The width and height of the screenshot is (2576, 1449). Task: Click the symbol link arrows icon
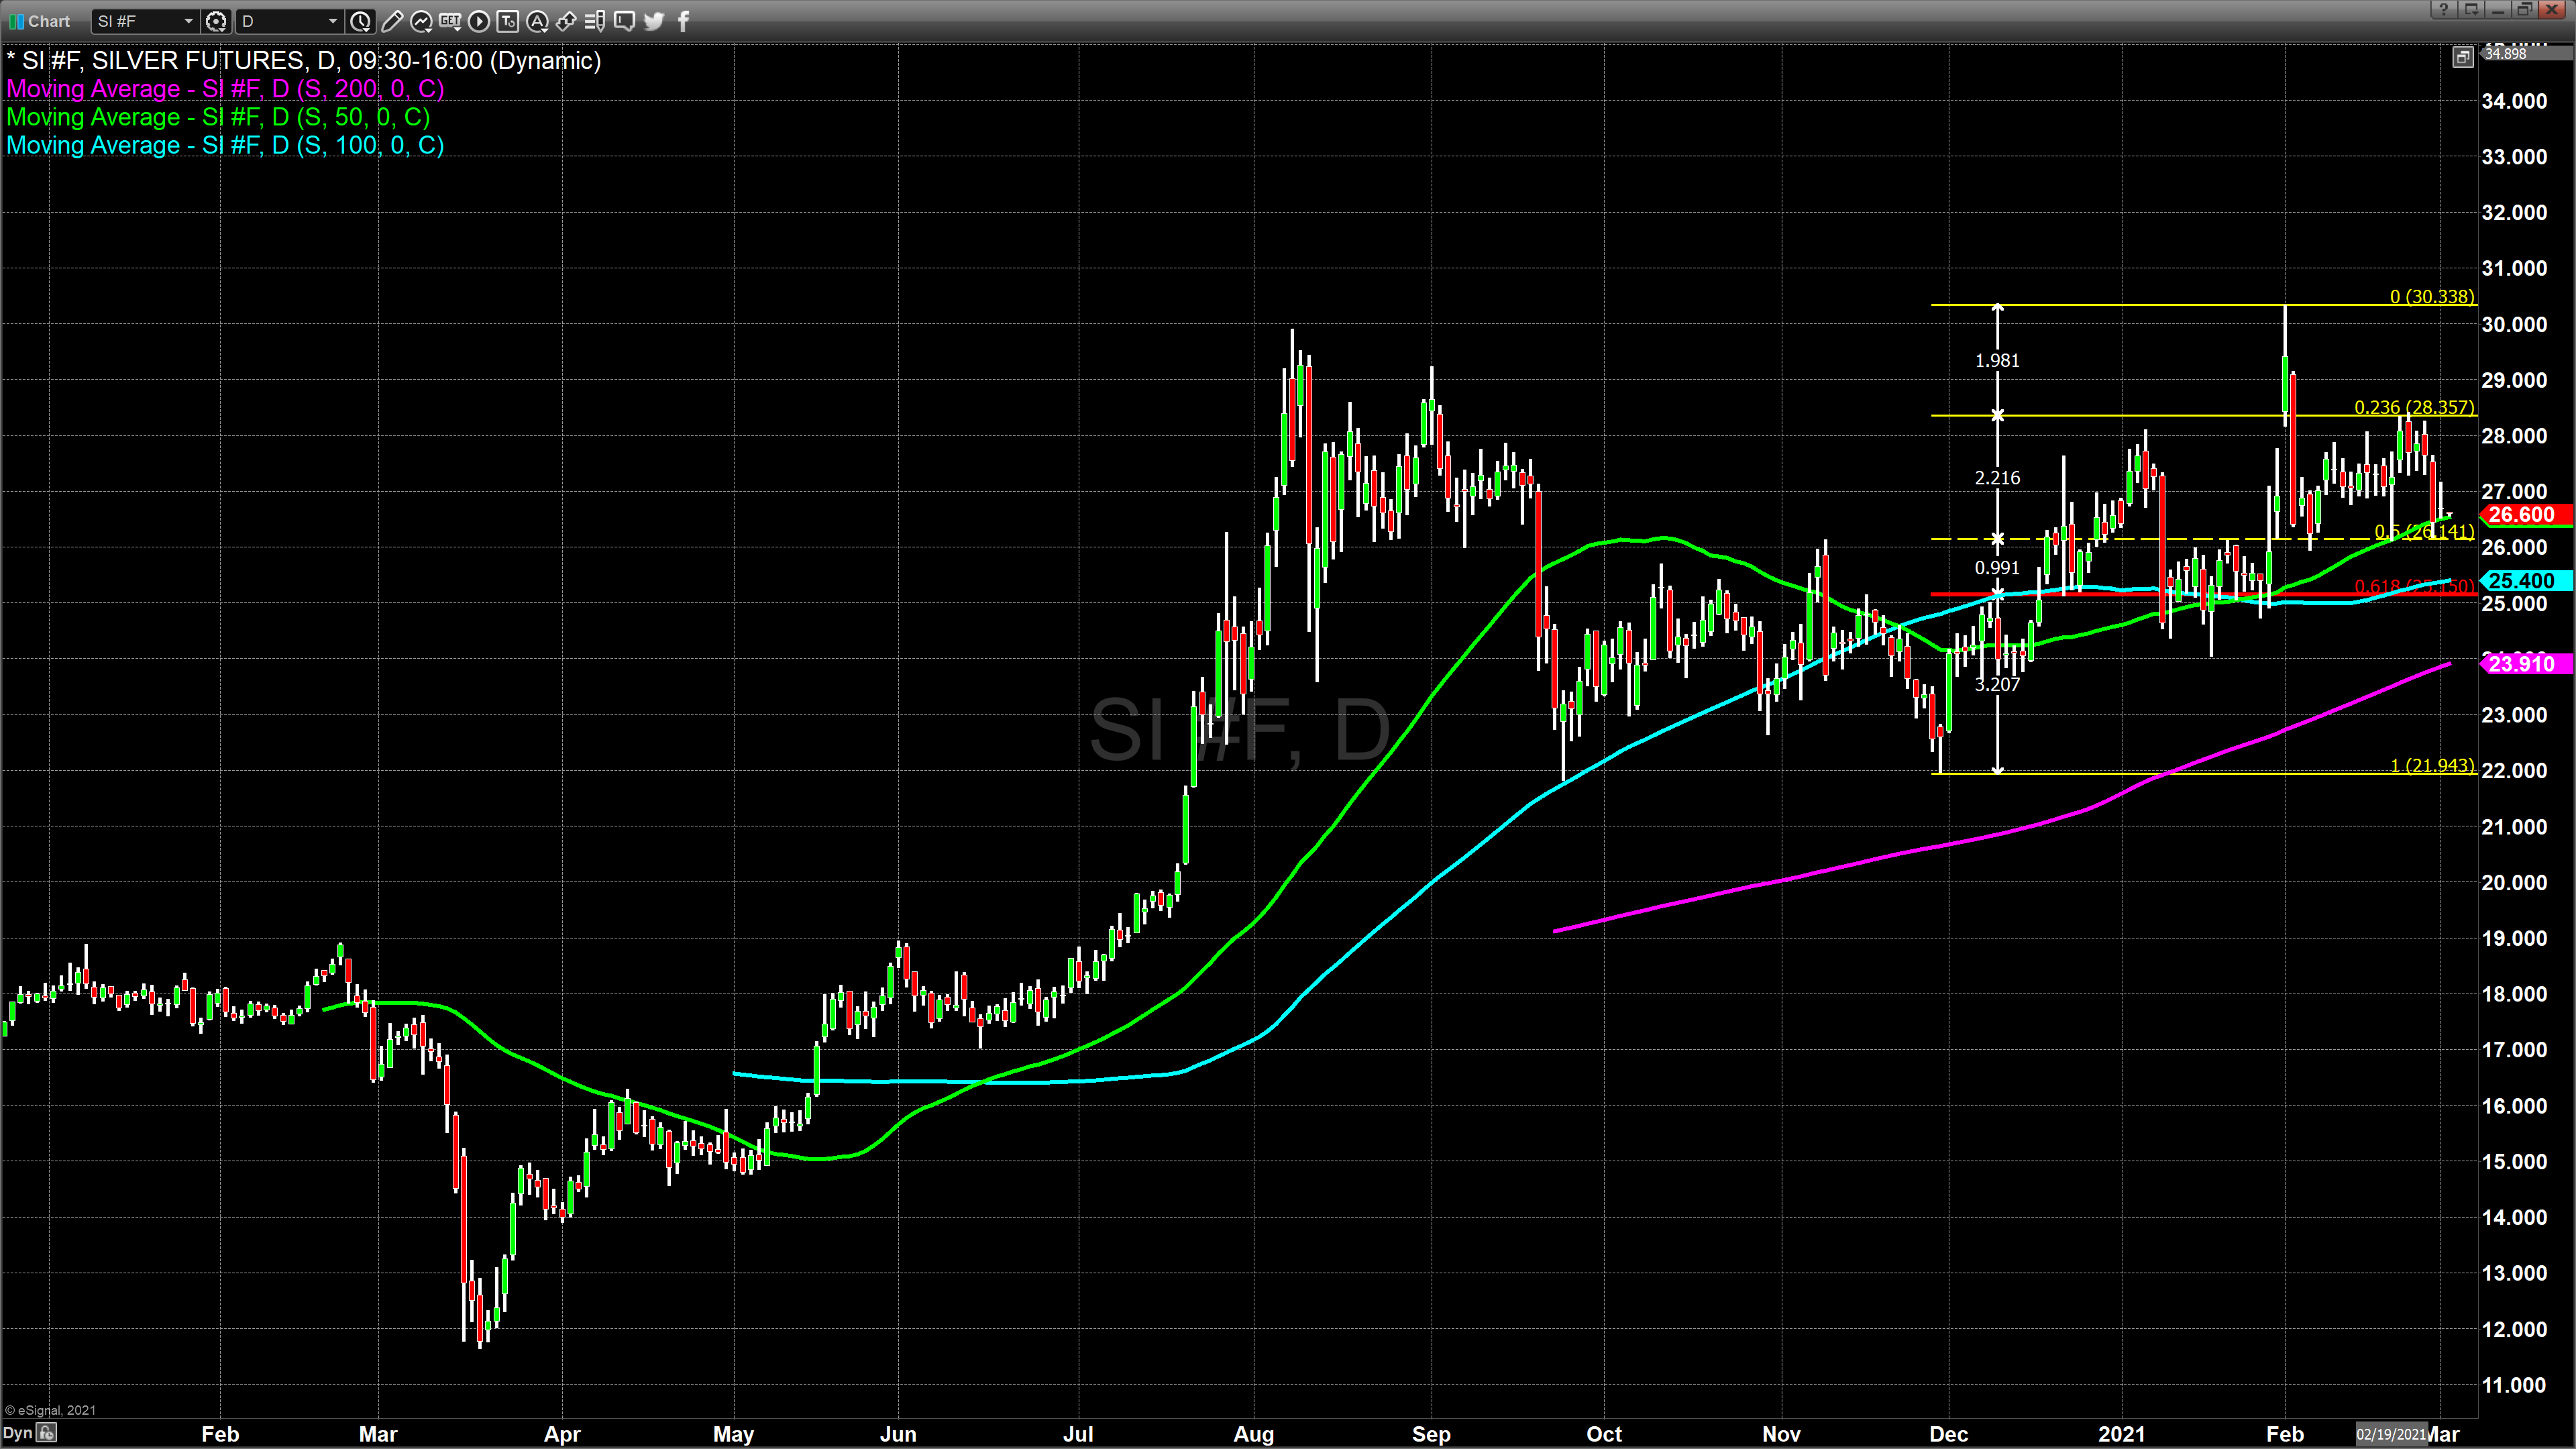click(x=566, y=21)
